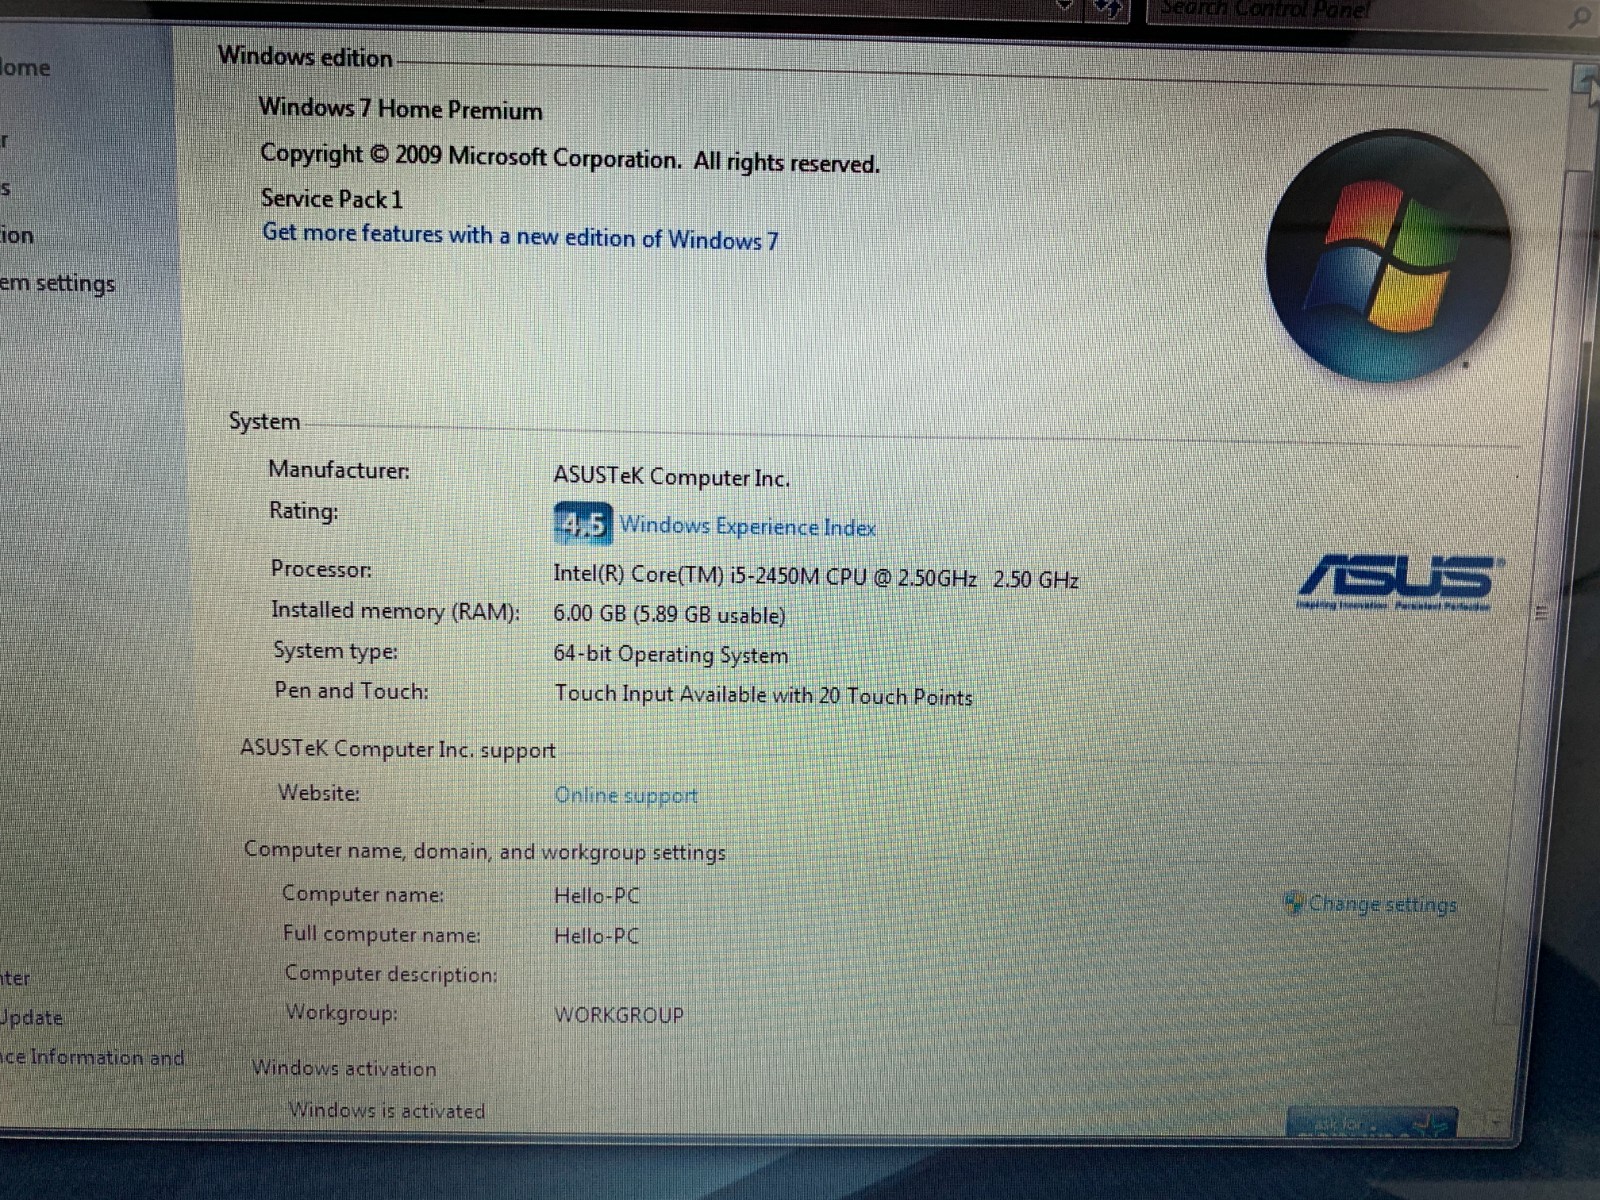
Task: Select the Full computer name value 'Hello-PC'
Action: coord(597,936)
